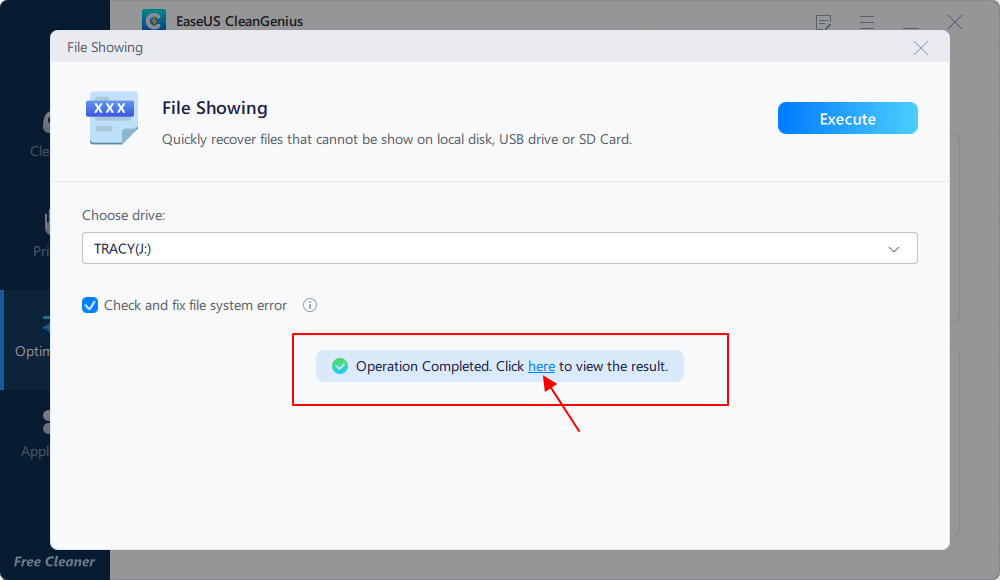The width and height of the screenshot is (1000, 580).
Task: Click the File Showing XXX file icon
Action: (111, 118)
